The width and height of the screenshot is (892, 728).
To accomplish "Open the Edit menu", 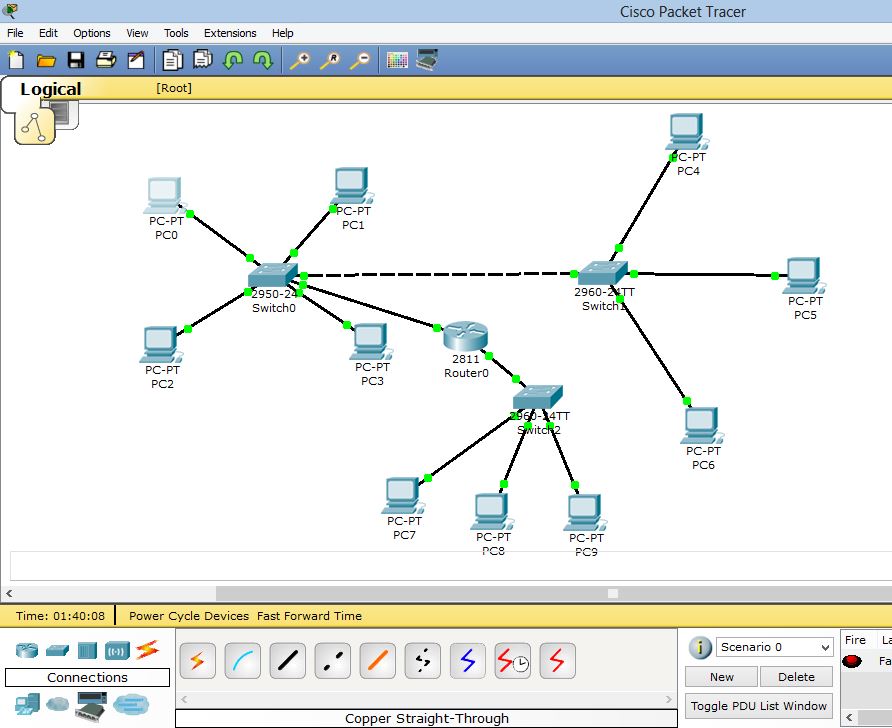I will coord(48,33).
